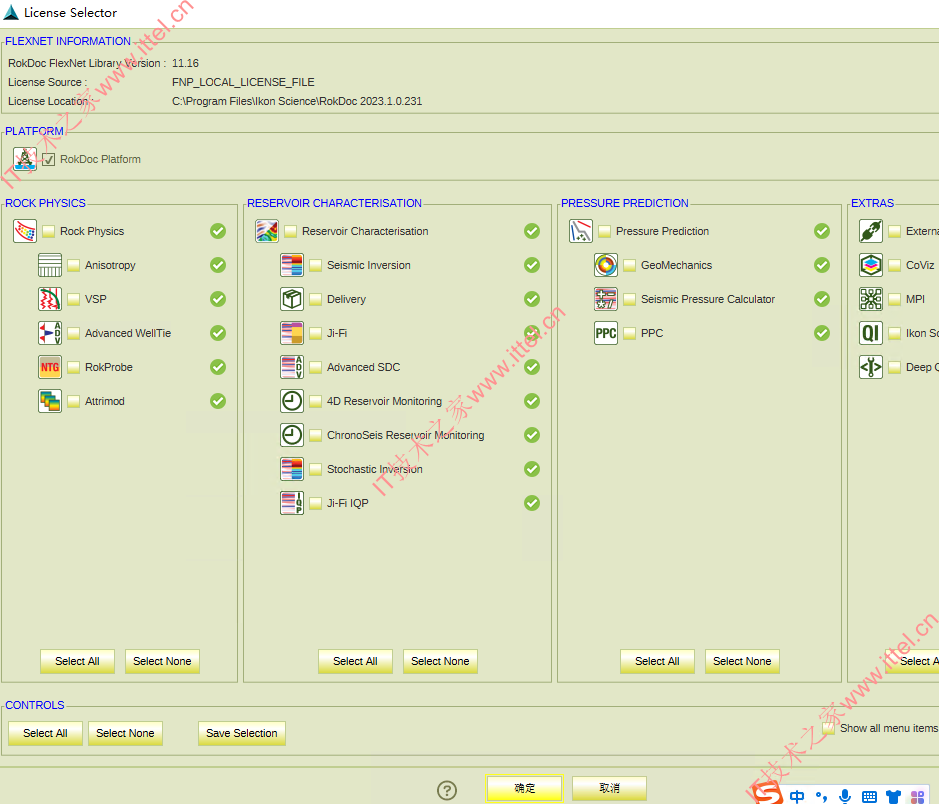Click the Advanced SDC icon
Screen dimensions: 939x804
292,368
